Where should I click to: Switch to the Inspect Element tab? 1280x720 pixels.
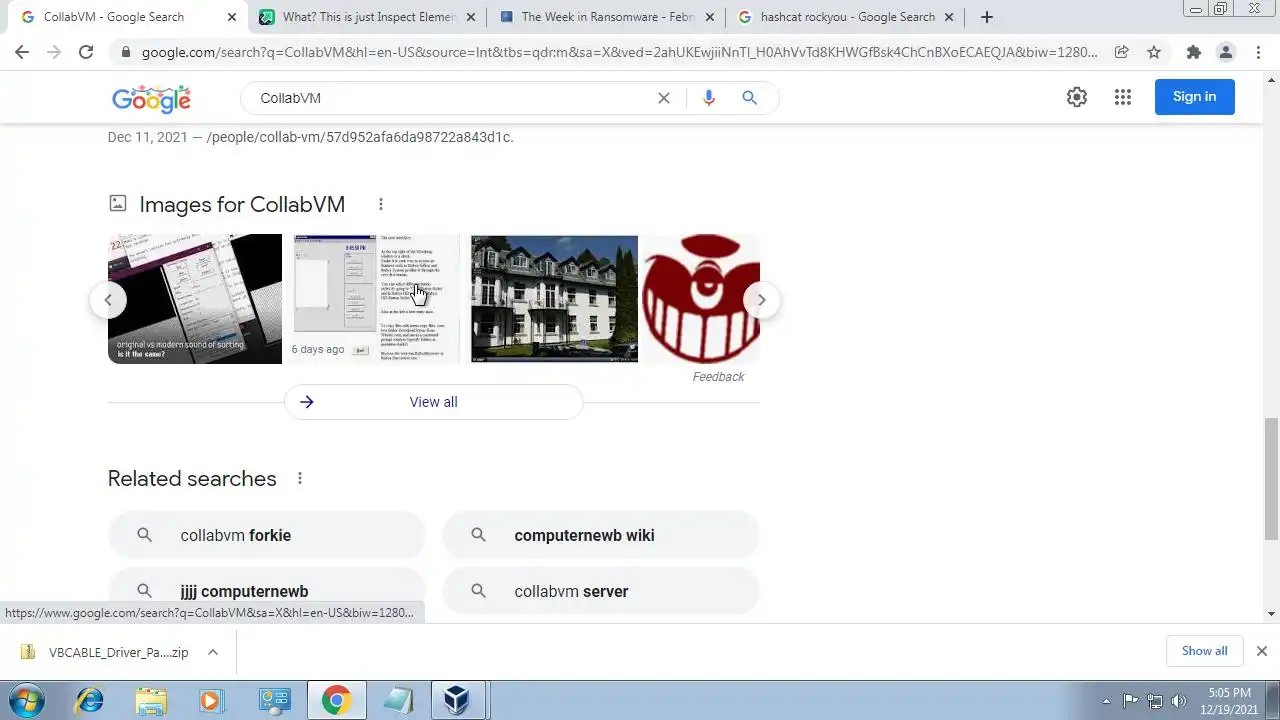coord(367,17)
